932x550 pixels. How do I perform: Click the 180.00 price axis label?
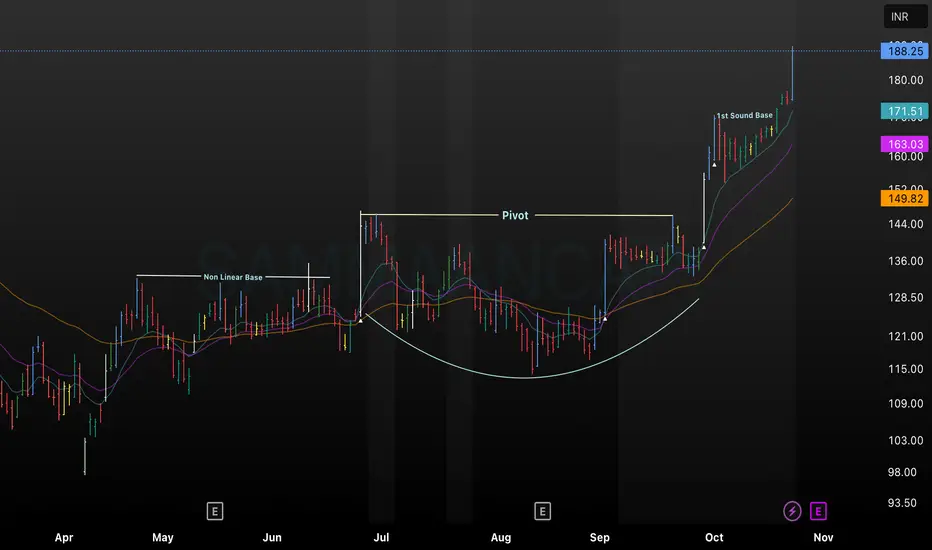(905, 80)
